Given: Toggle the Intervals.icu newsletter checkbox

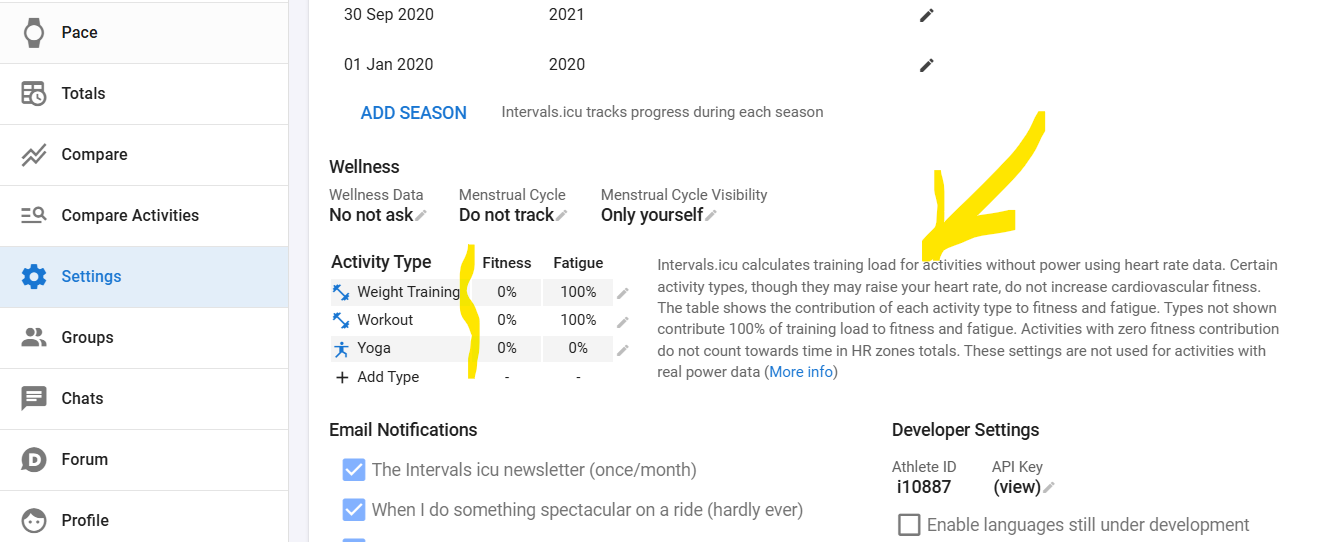Looking at the screenshot, I should point(354,470).
